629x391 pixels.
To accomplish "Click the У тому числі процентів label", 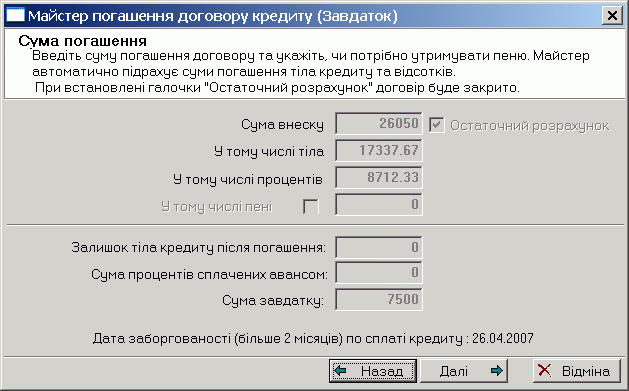I will pyautogui.click(x=248, y=179).
